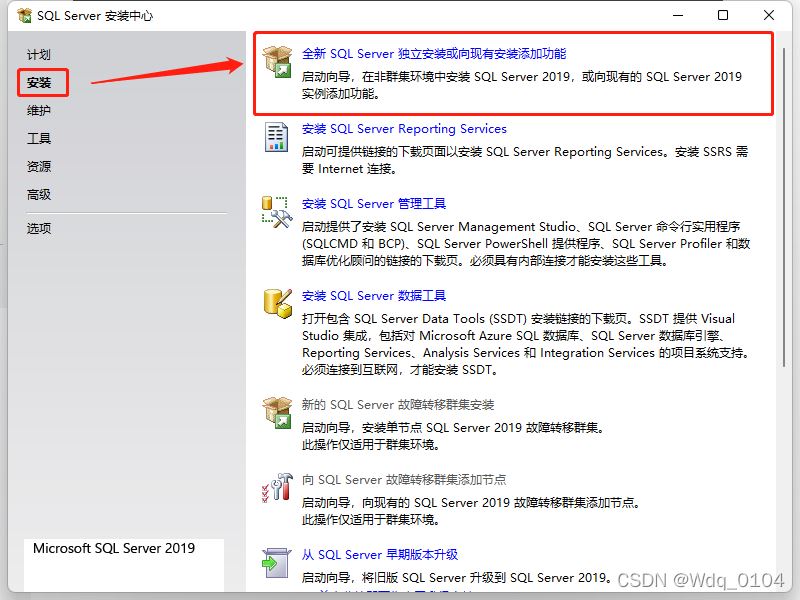
Task: Open 全新 SQL Server 独立安装 link
Action: (434, 54)
